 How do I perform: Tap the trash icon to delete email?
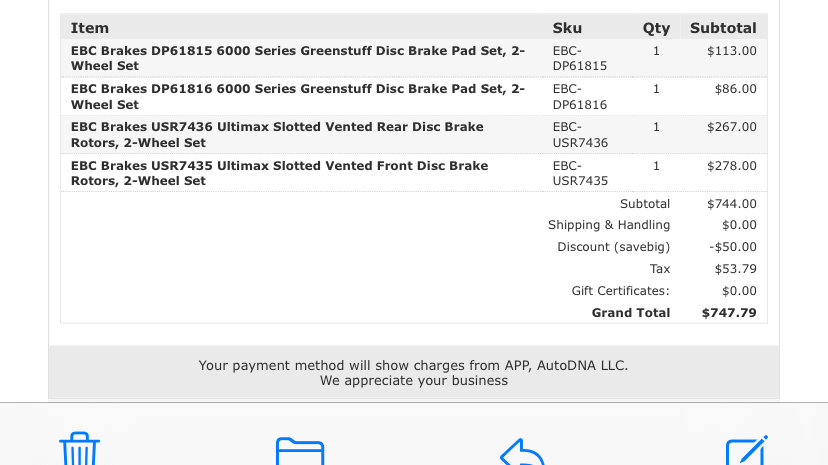point(79,449)
